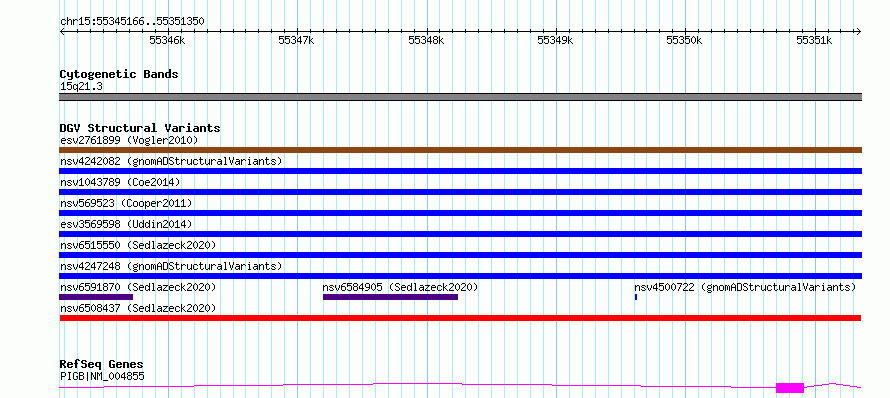Select the 15q21.3 band label

point(81,87)
